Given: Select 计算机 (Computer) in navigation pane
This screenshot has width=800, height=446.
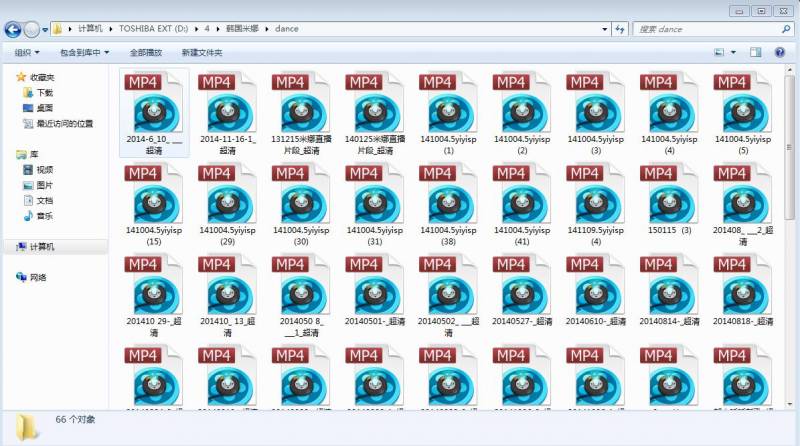Looking at the screenshot, I should (x=42, y=246).
